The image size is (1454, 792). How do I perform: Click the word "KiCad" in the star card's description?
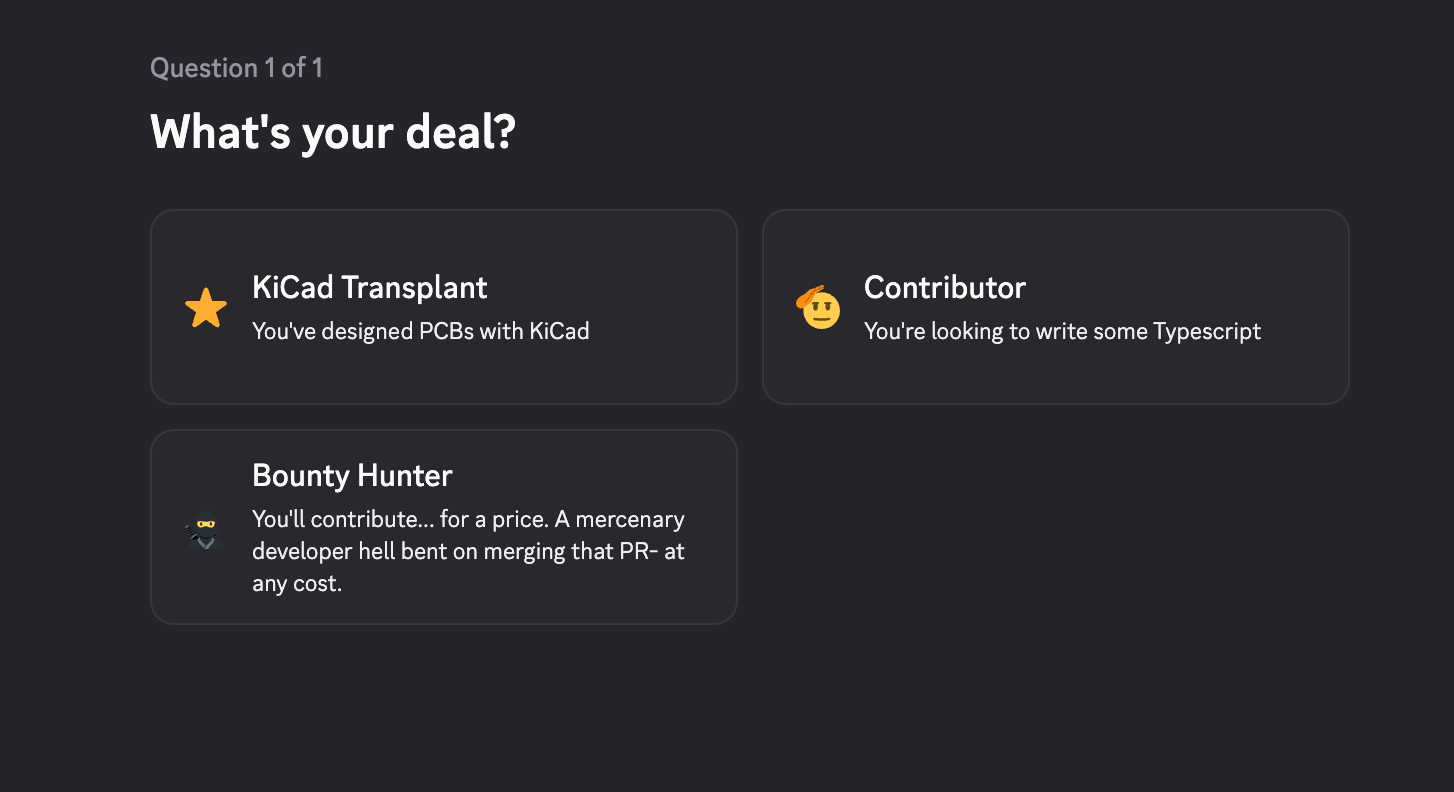coord(561,331)
